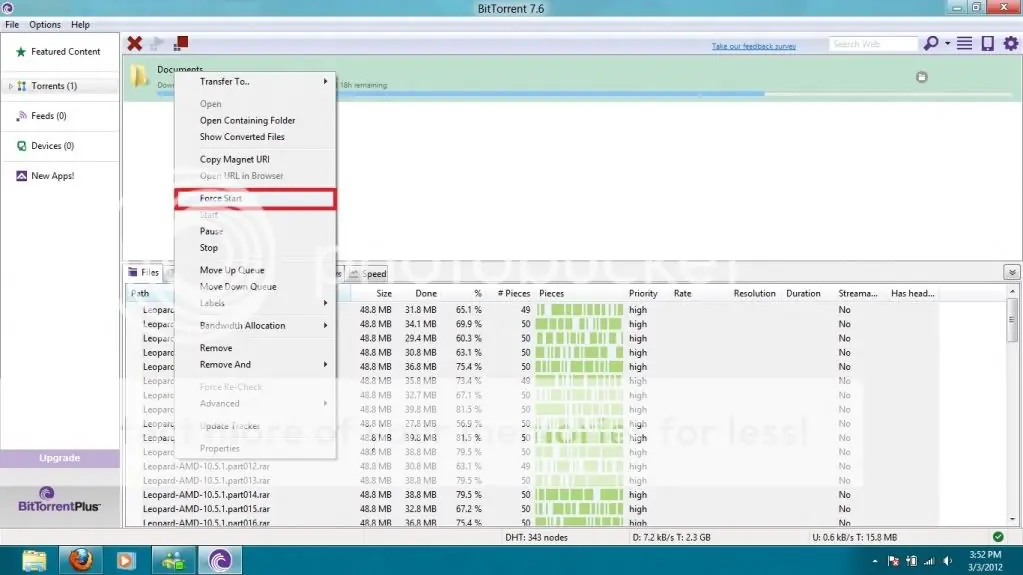
Task: Open the feedback survey link
Action: pyautogui.click(x=754, y=46)
